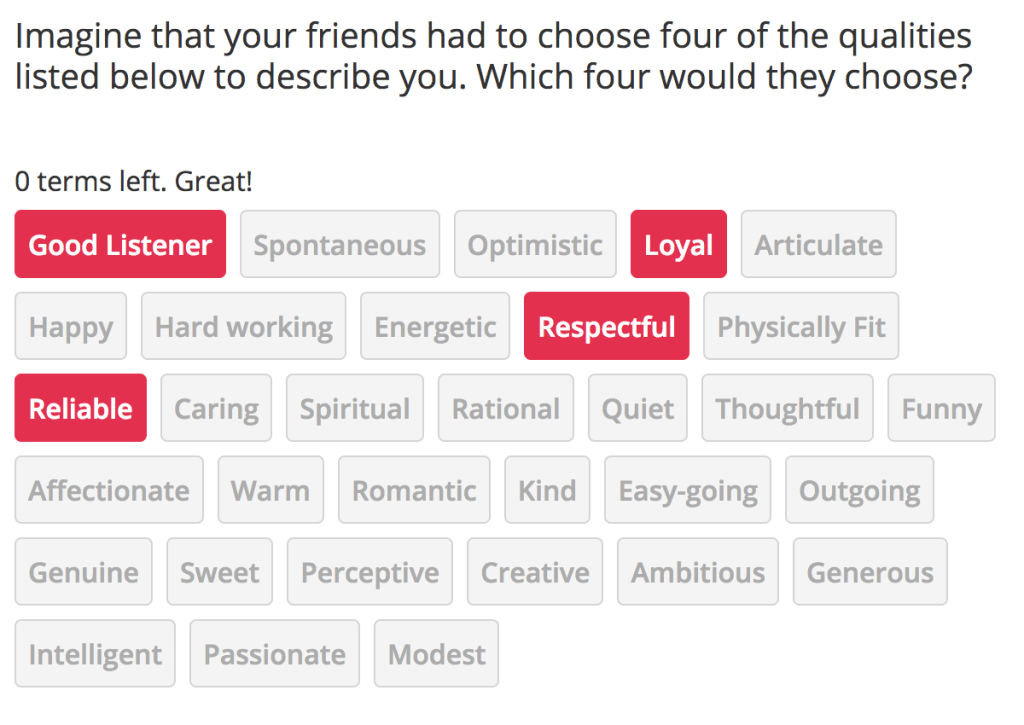1024x725 pixels.
Task: Toggle off the Respectful quality
Action: (606, 327)
